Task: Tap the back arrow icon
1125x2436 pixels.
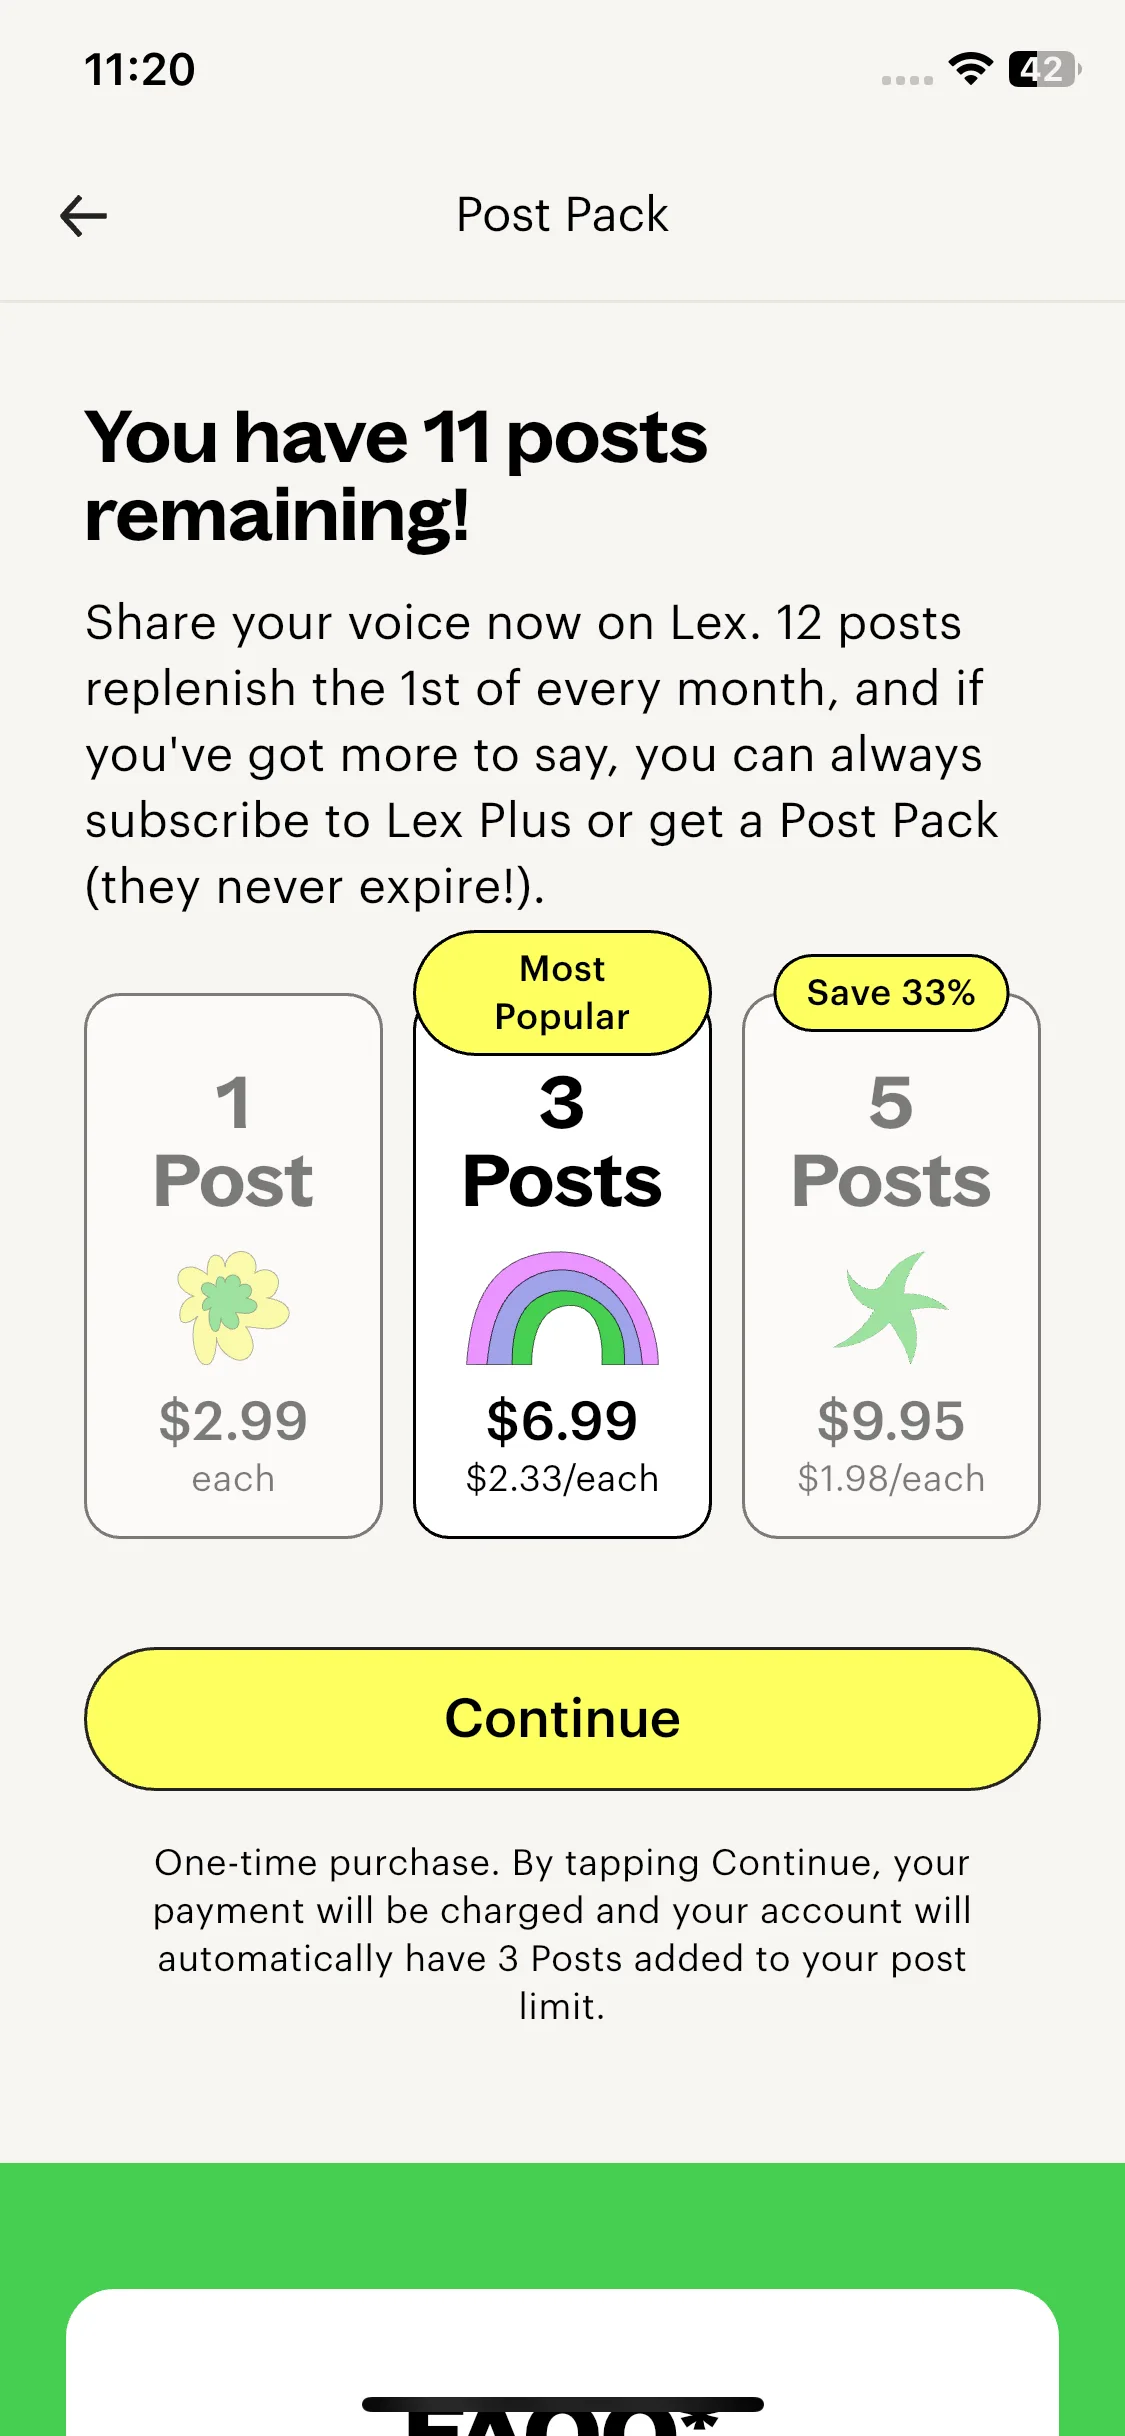Action: (84, 216)
